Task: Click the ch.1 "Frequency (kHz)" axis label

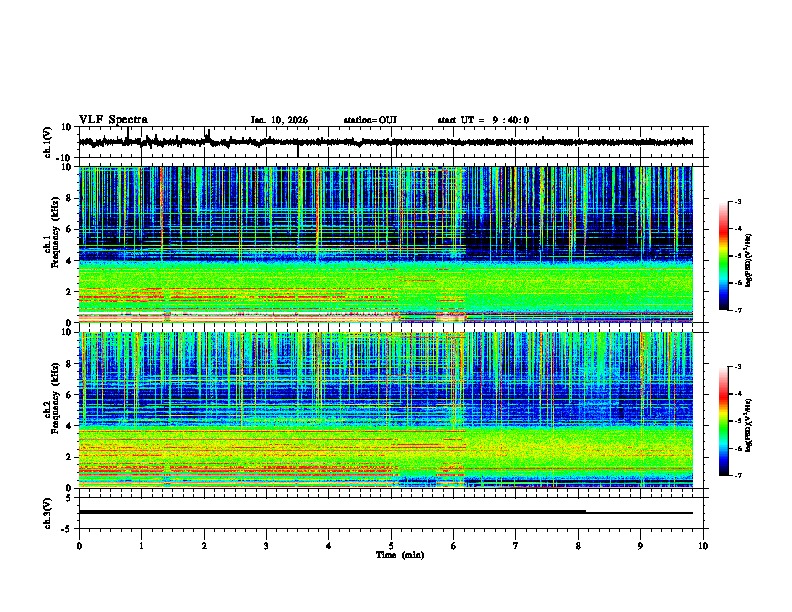Action: click(x=55, y=232)
